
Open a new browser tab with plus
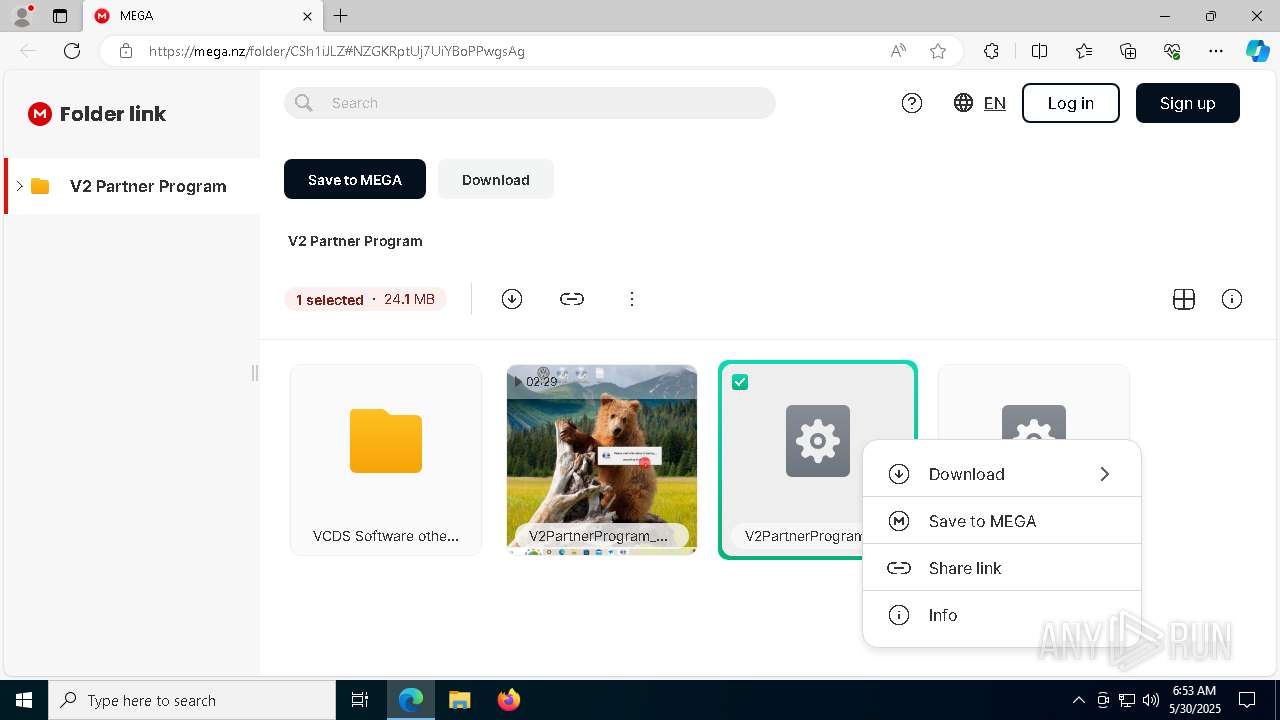(341, 16)
